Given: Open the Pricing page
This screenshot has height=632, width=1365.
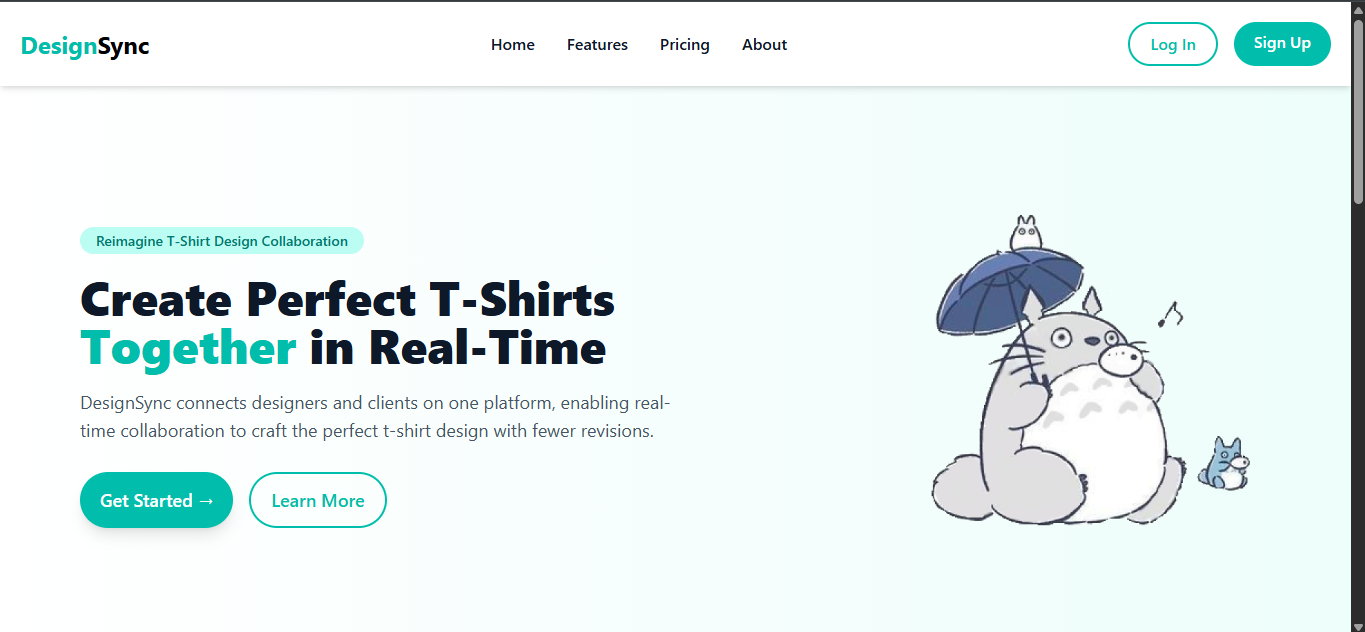Looking at the screenshot, I should coord(685,45).
